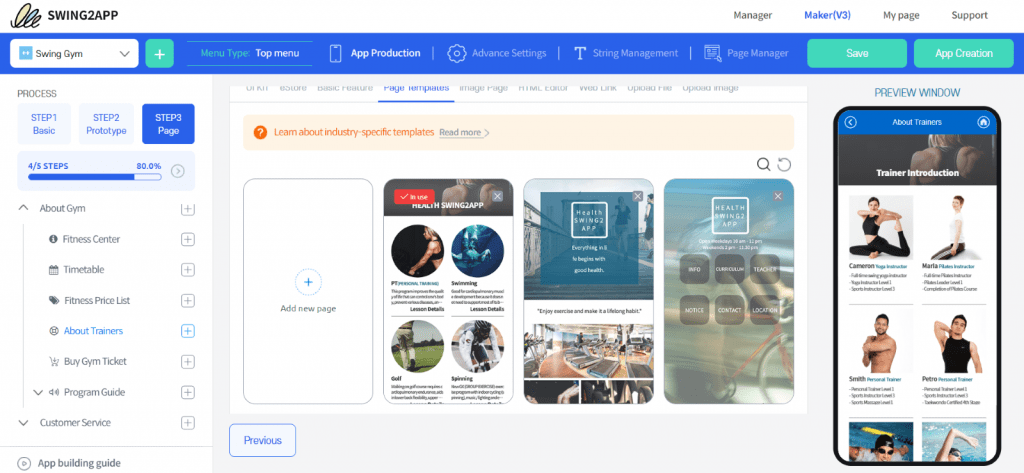Screen dimensions: 1024x473
Task: Open App Production section
Action: click(x=375, y=54)
